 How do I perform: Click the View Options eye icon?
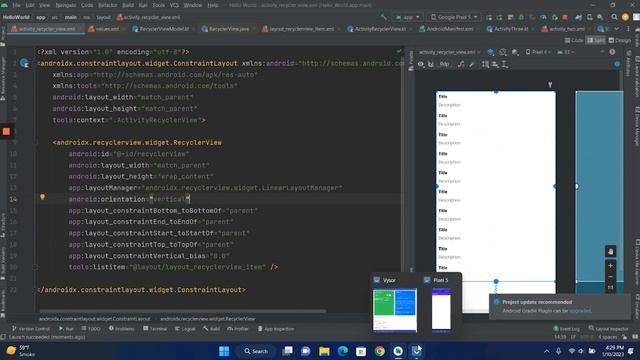(x=422, y=64)
